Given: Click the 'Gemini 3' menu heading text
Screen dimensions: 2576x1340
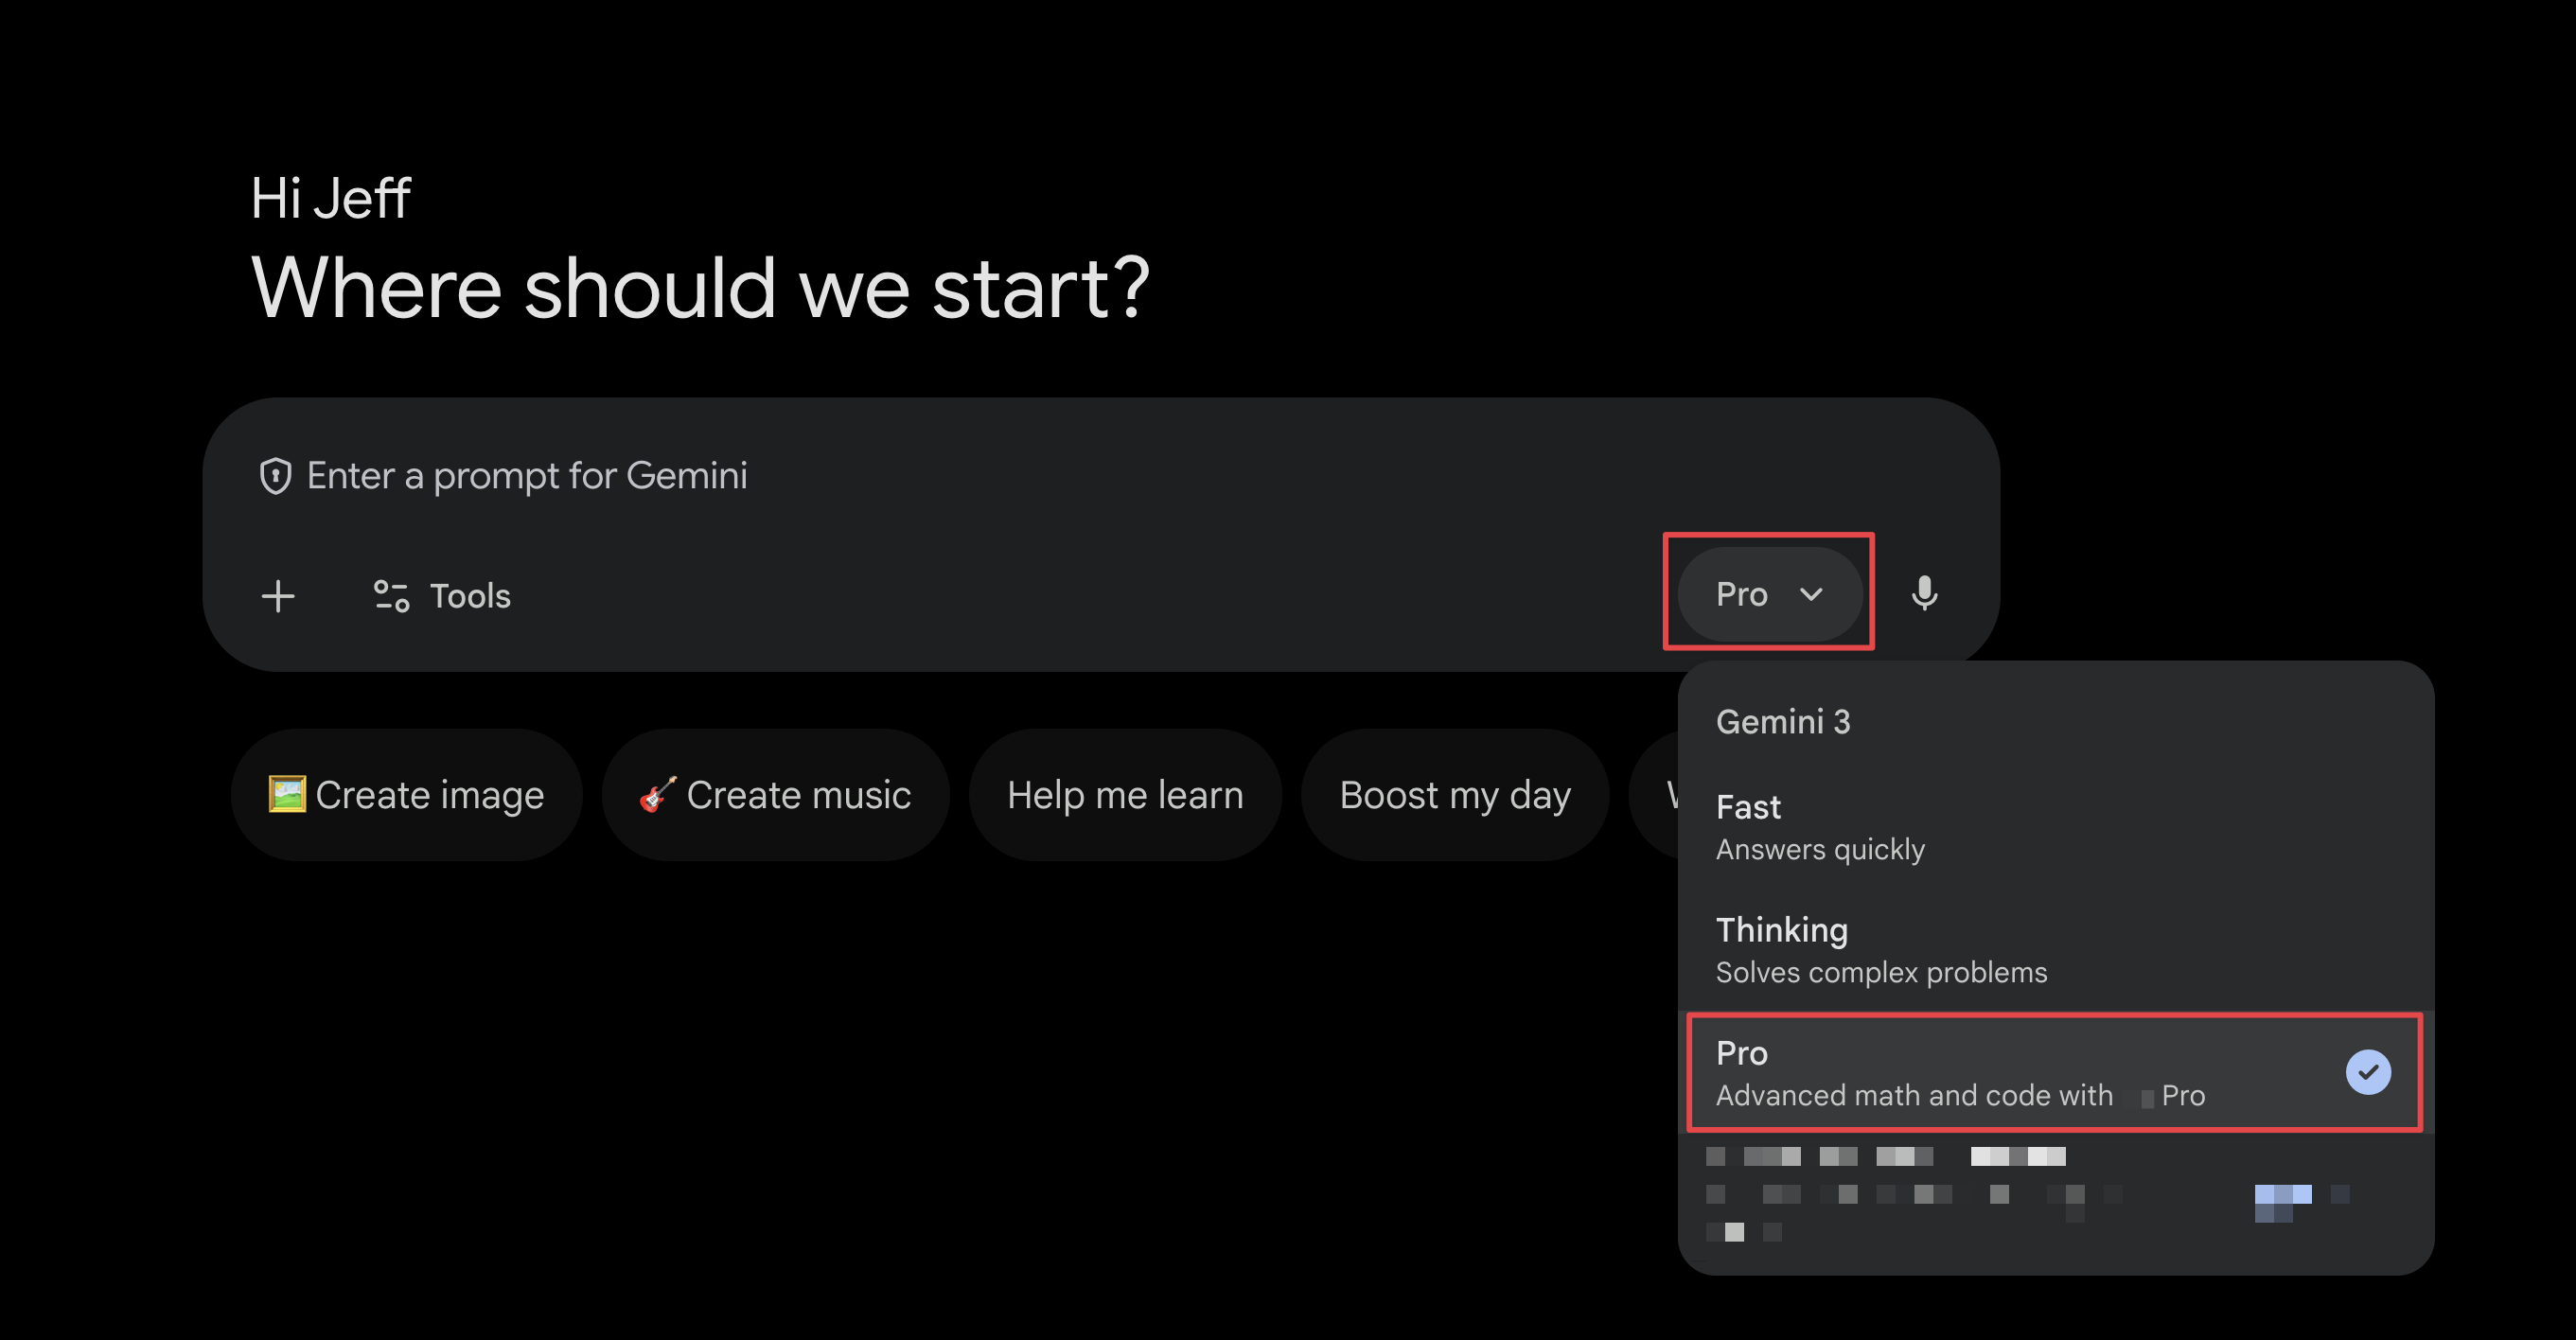Looking at the screenshot, I should (x=1783, y=722).
